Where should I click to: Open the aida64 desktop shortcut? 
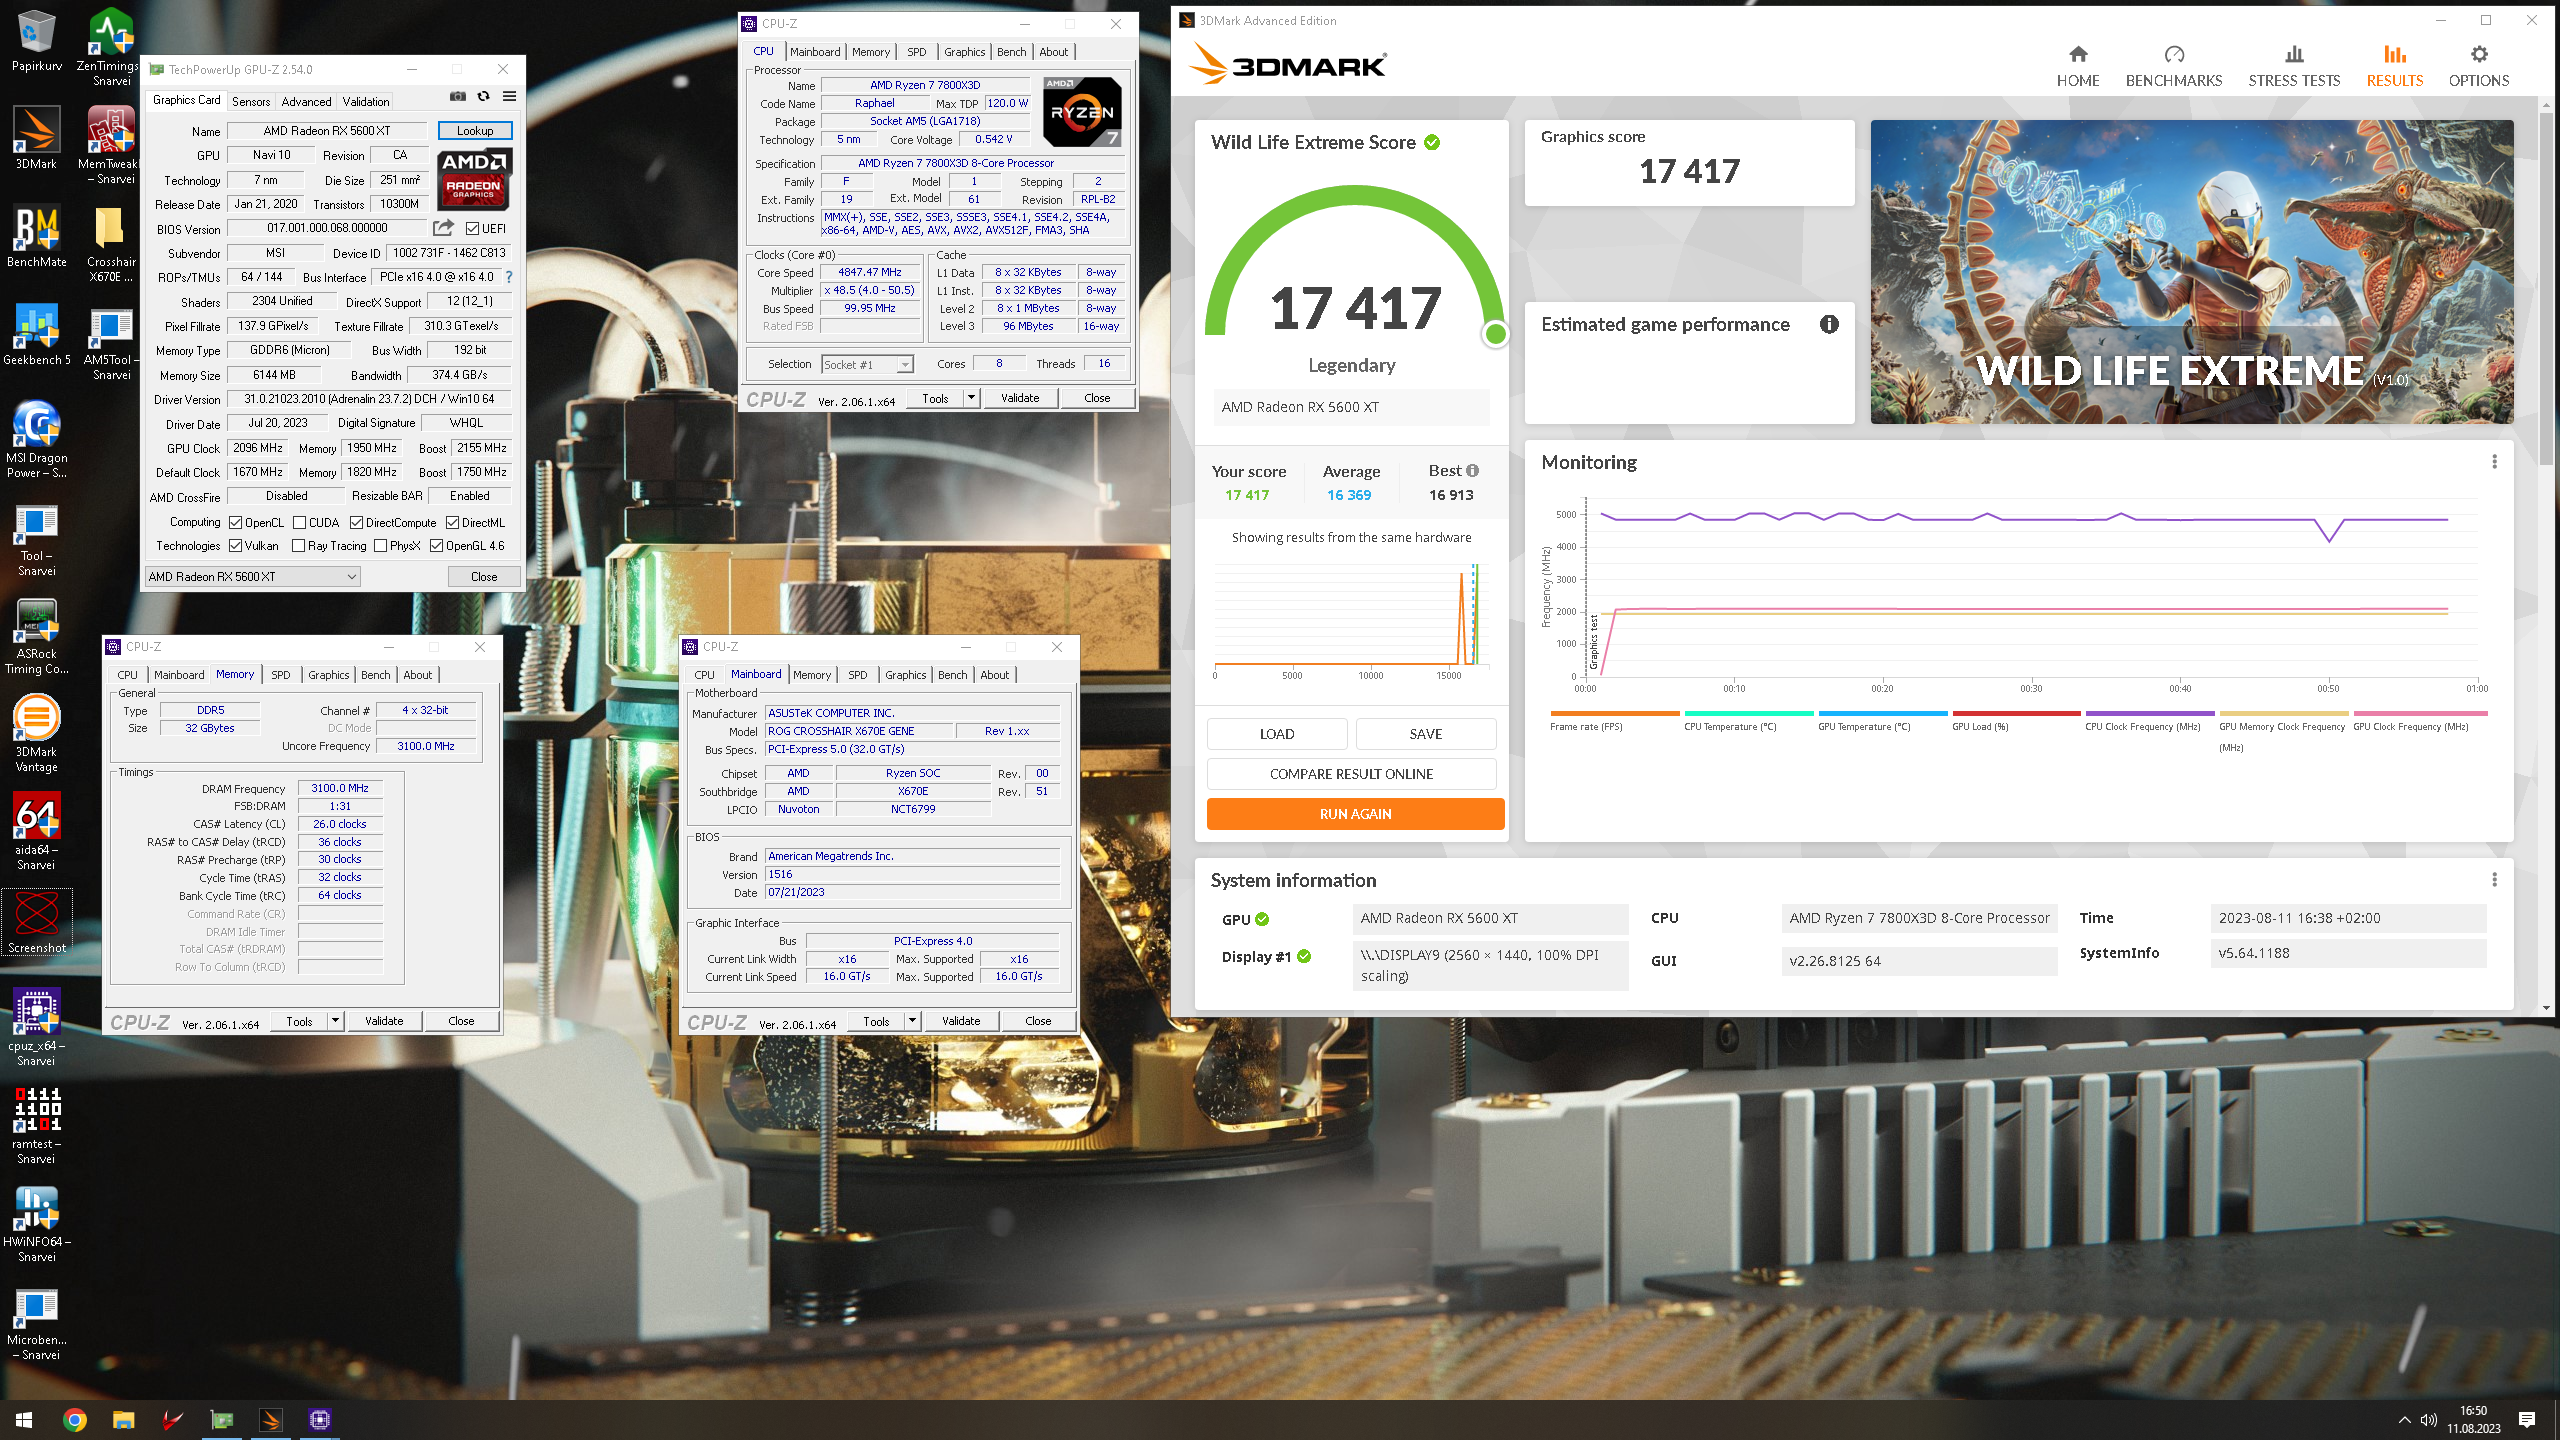pyautogui.click(x=36, y=830)
